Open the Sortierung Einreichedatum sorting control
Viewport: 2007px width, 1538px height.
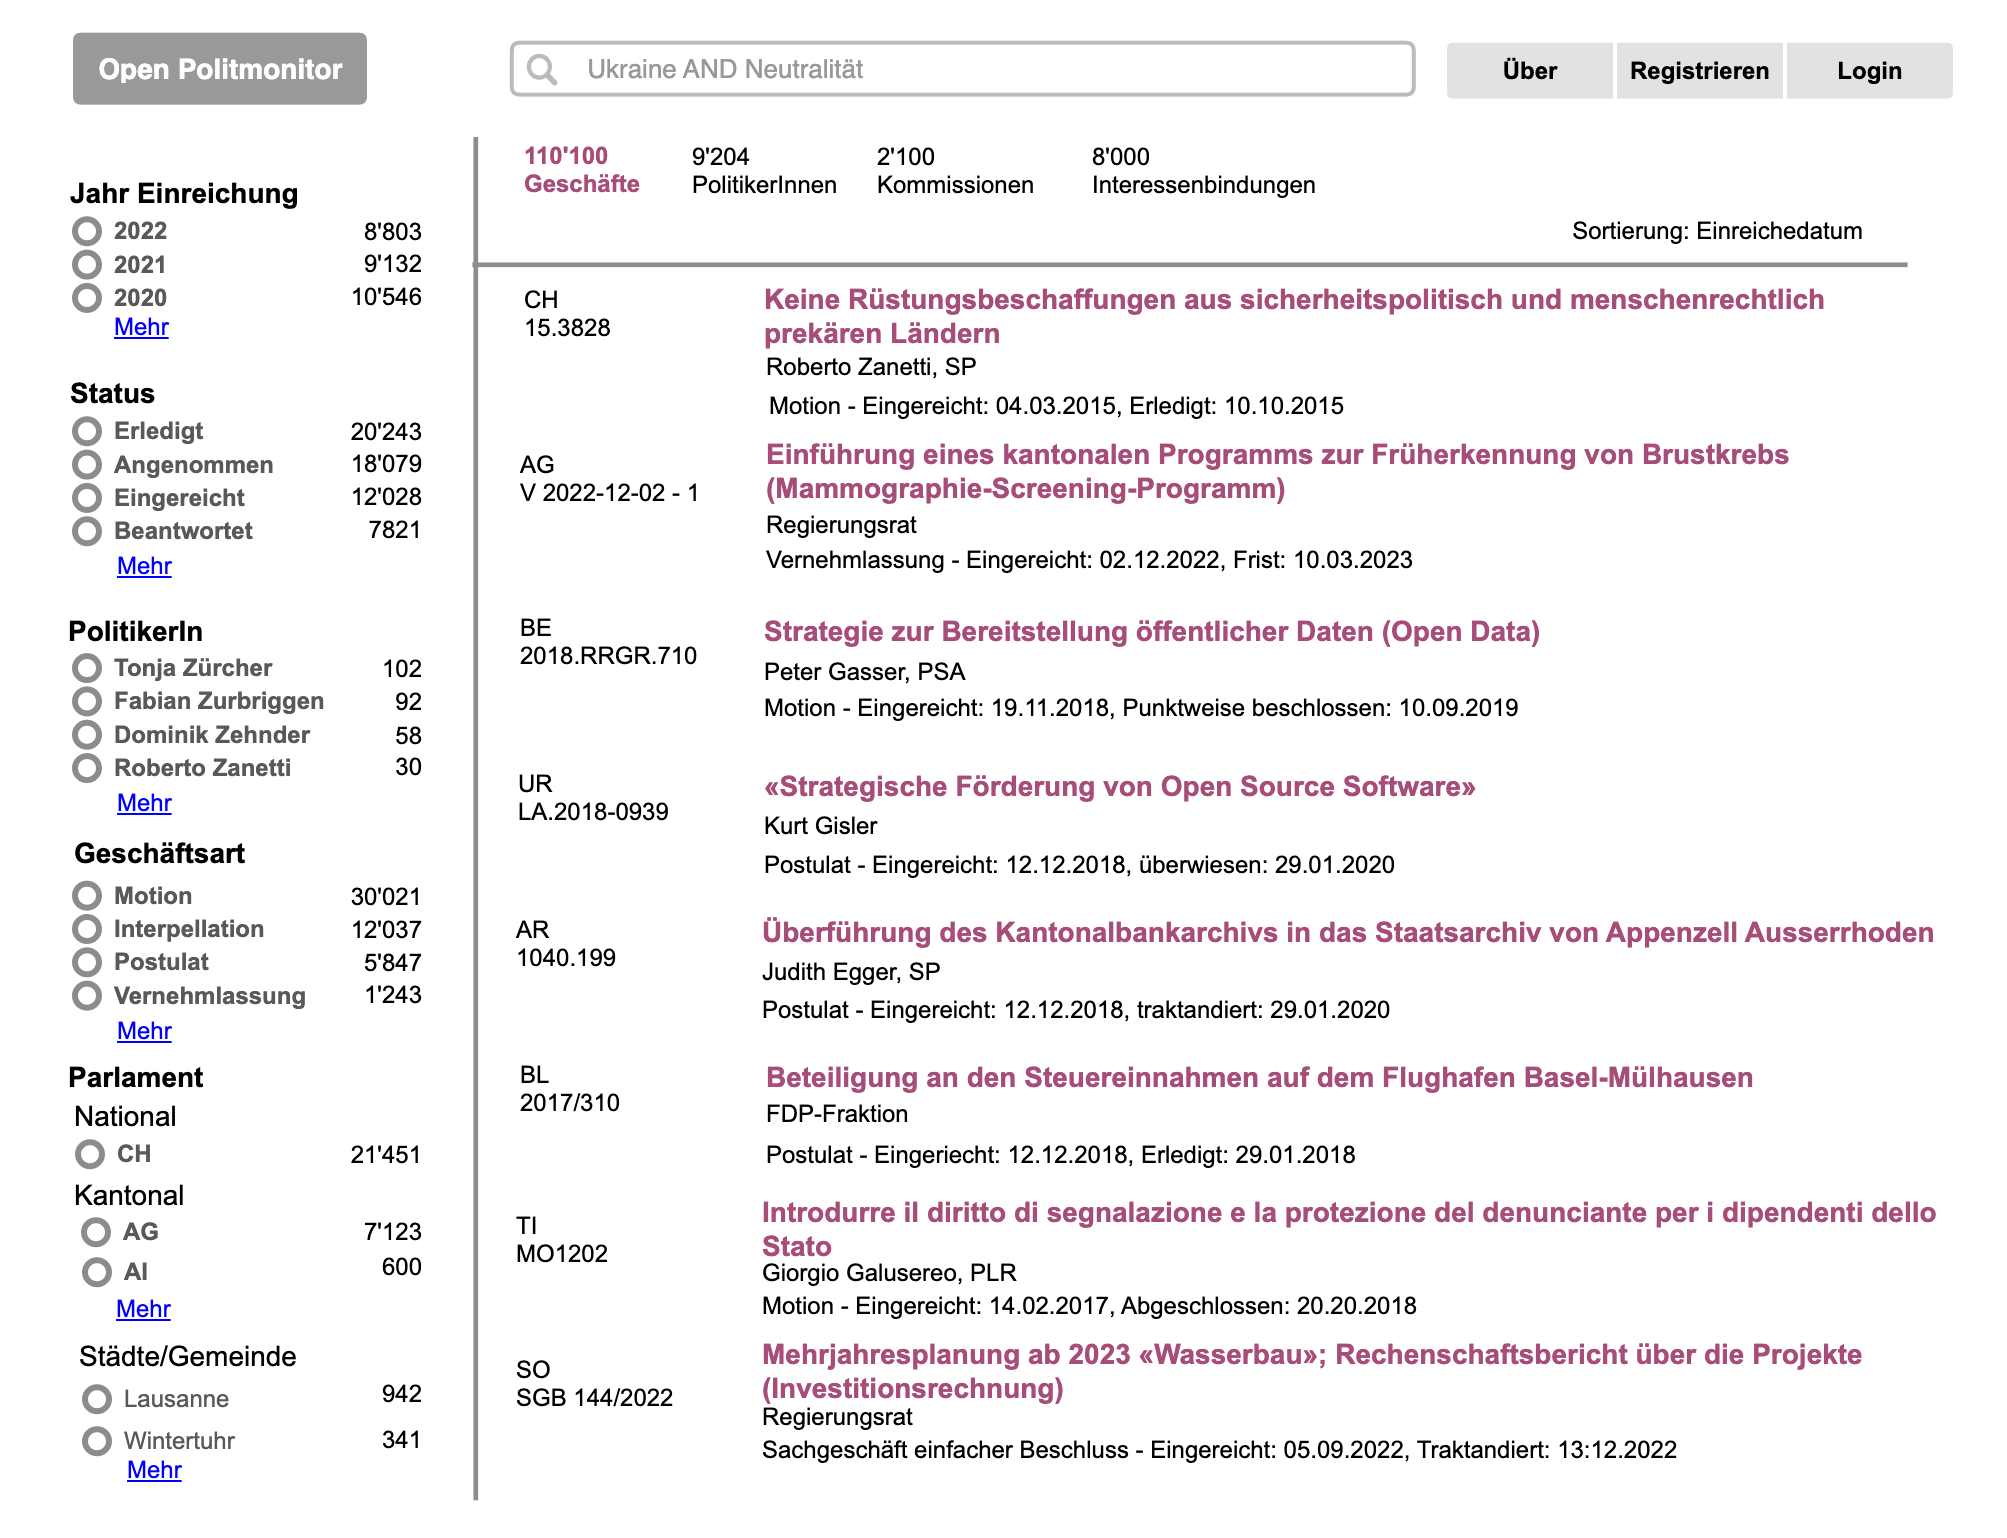point(1716,231)
